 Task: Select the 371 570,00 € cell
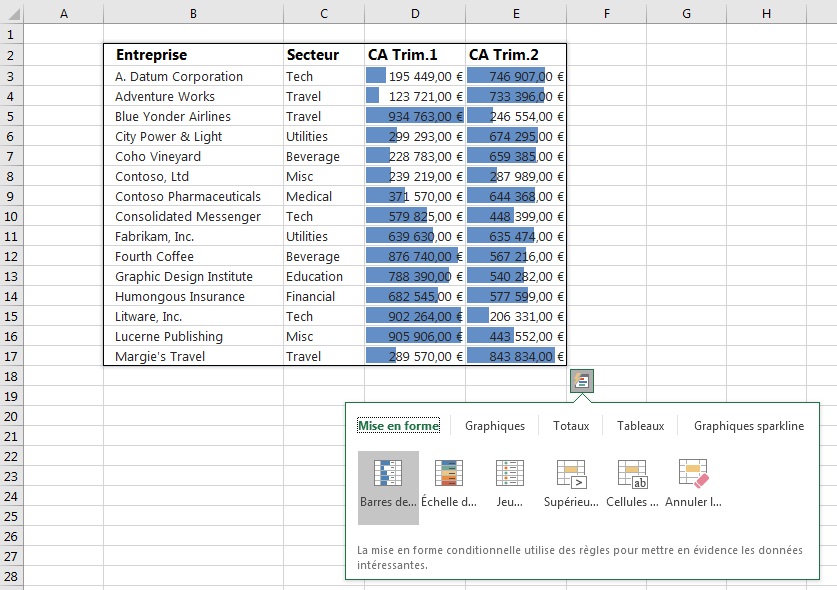415,196
